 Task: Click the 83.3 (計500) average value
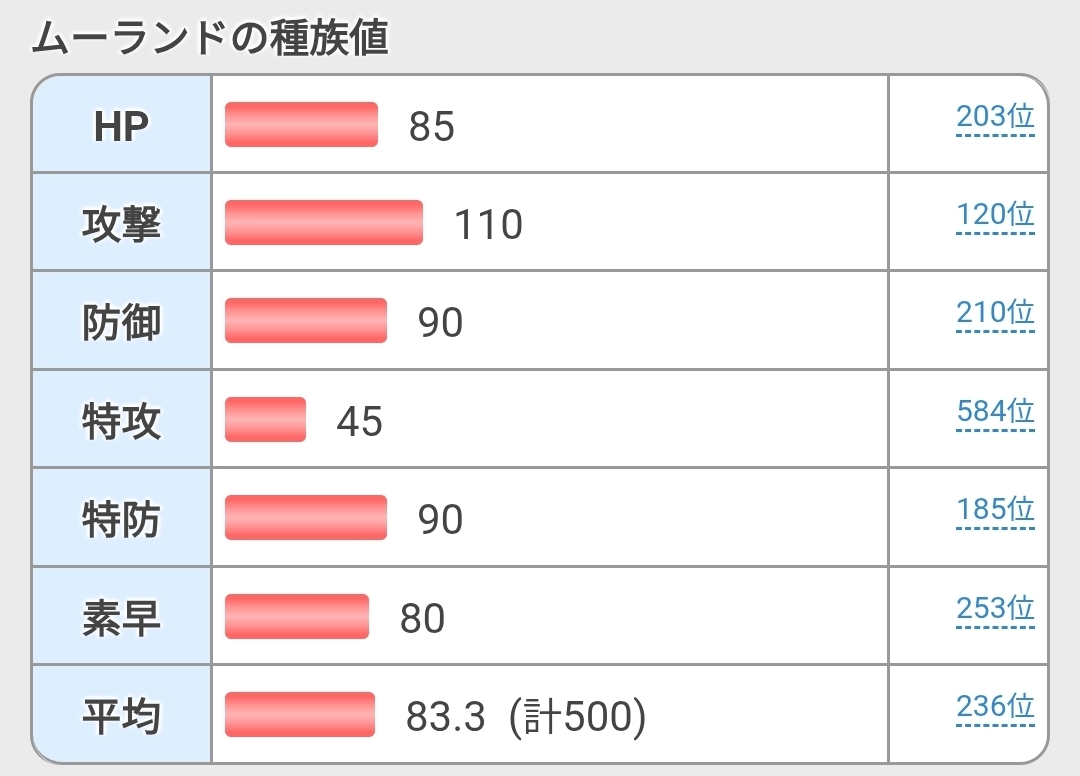pos(526,716)
